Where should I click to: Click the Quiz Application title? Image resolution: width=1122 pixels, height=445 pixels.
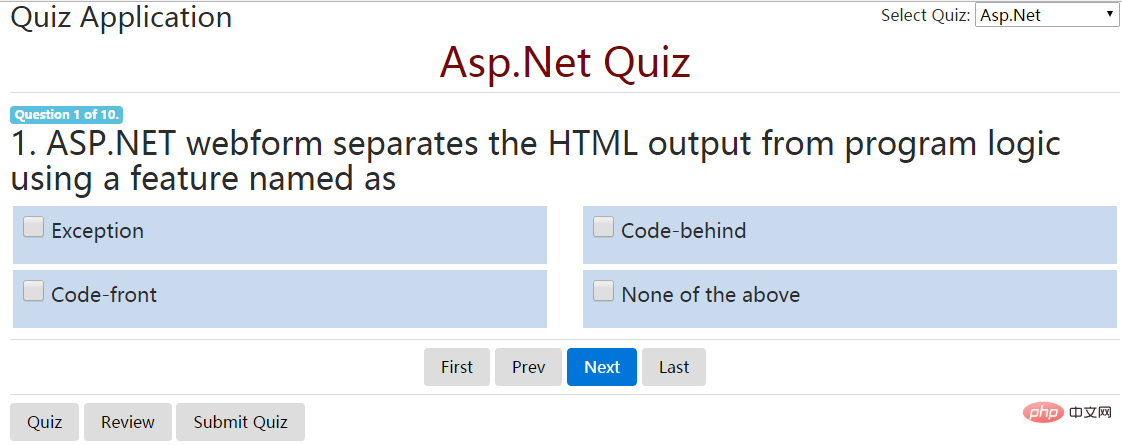click(x=121, y=17)
